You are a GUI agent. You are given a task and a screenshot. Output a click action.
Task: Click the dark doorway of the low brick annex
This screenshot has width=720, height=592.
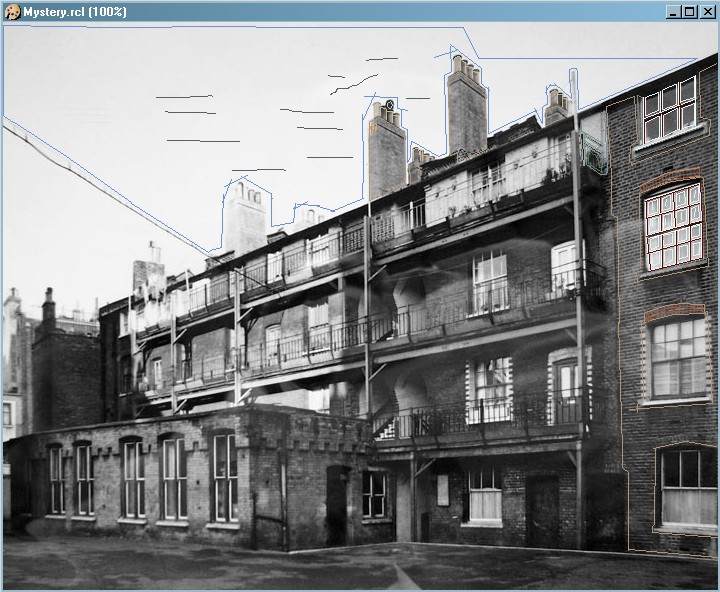pyautogui.click(x=337, y=505)
